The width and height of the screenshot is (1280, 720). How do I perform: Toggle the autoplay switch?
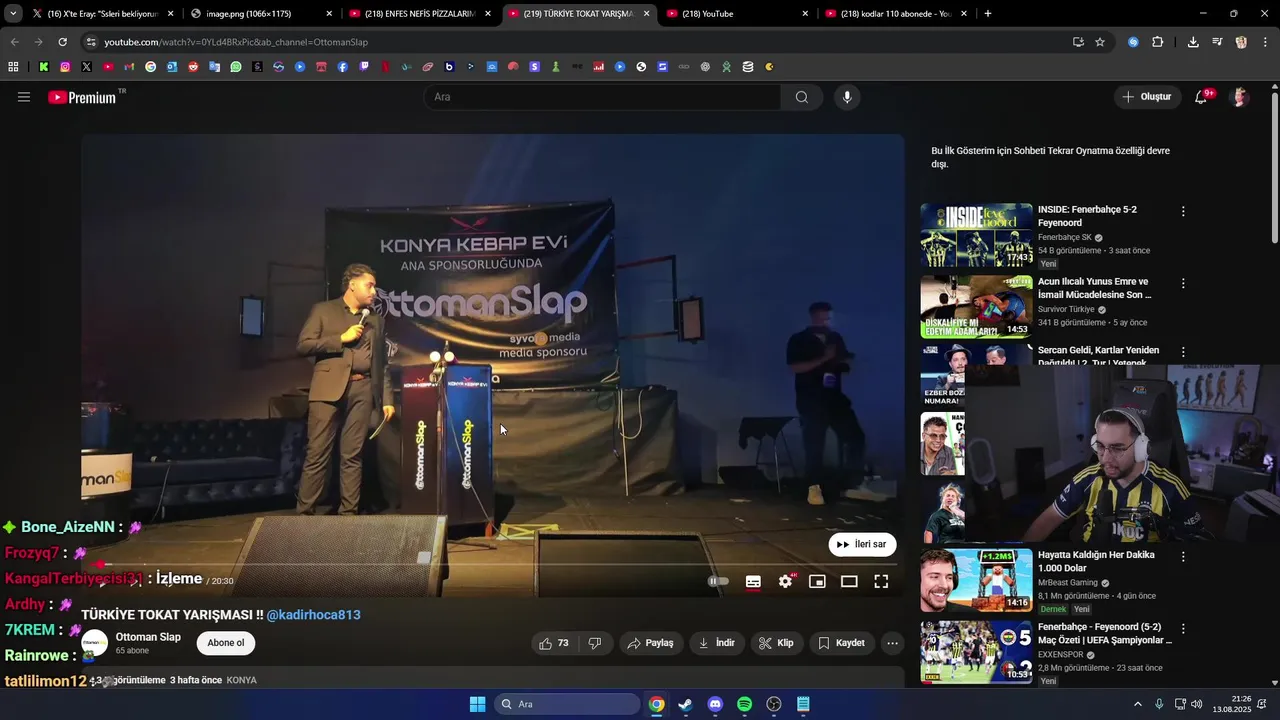(718, 581)
